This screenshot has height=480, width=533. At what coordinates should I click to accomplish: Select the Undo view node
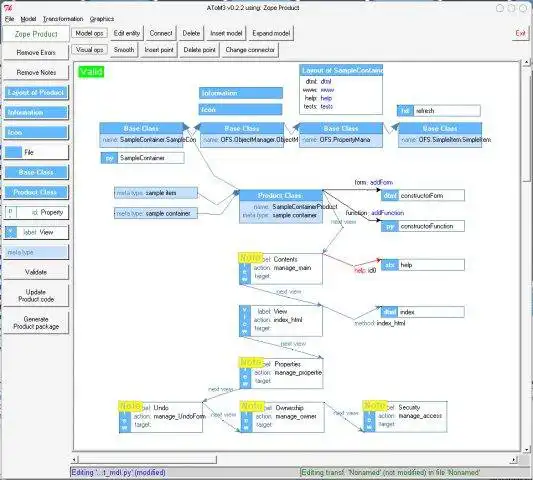click(161, 417)
